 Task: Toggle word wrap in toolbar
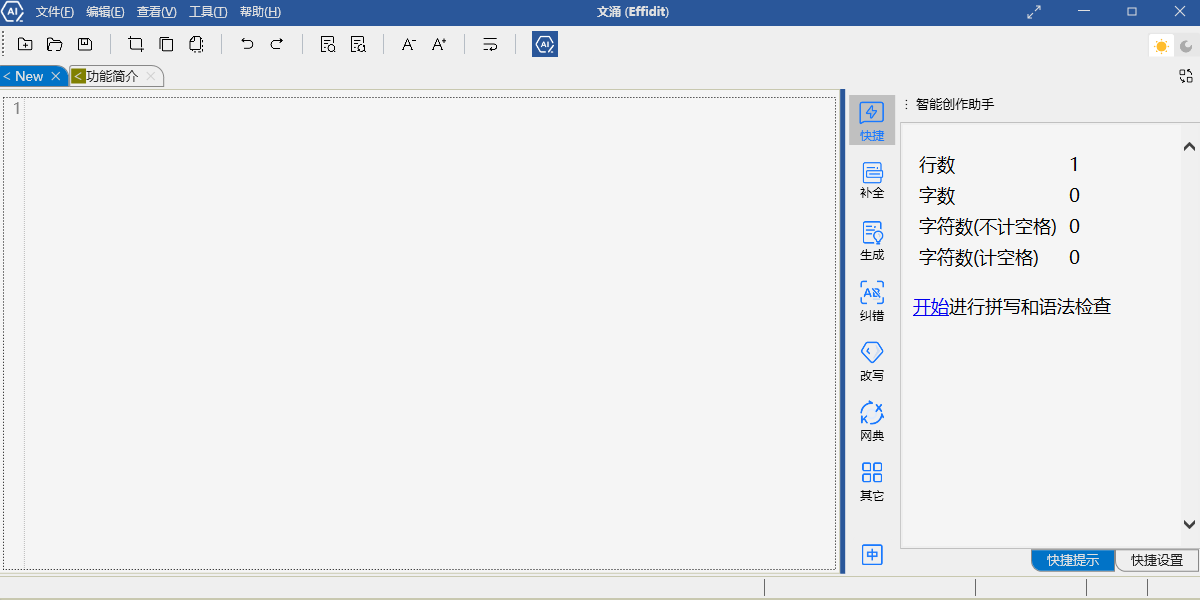pyautogui.click(x=490, y=44)
